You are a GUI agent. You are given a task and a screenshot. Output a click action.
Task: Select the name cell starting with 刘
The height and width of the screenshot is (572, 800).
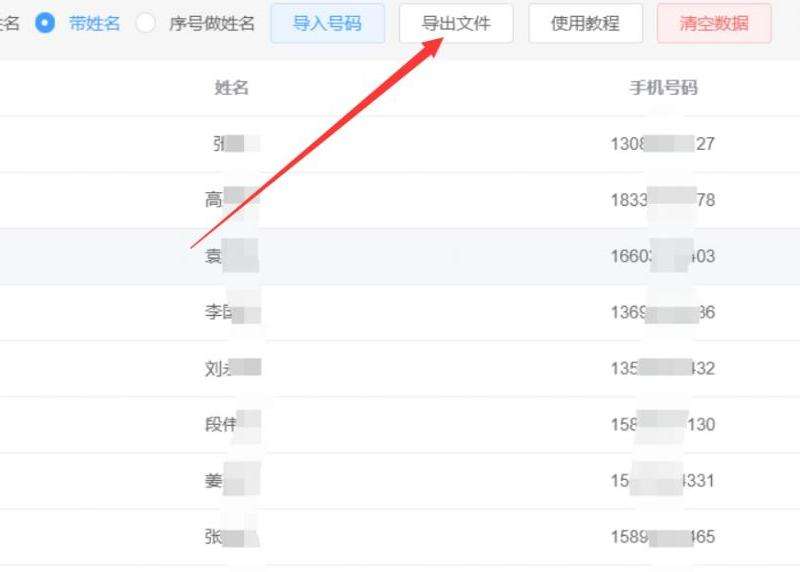pyautogui.click(x=231, y=369)
